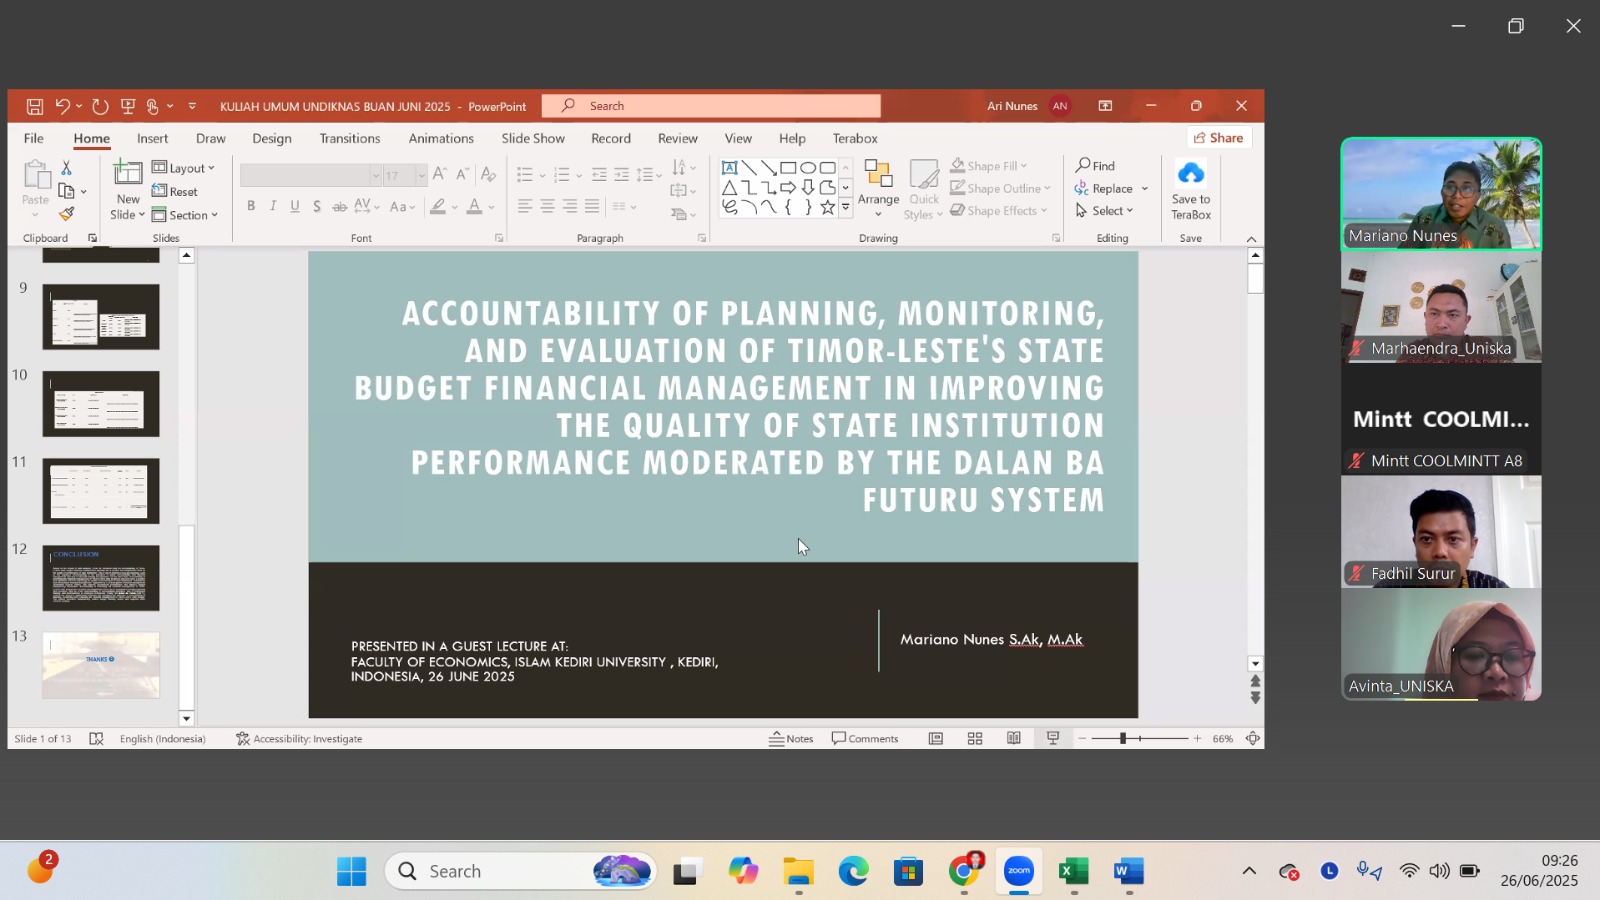Click the Format Painter brush icon
This screenshot has height=900, width=1600.
click(x=66, y=214)
